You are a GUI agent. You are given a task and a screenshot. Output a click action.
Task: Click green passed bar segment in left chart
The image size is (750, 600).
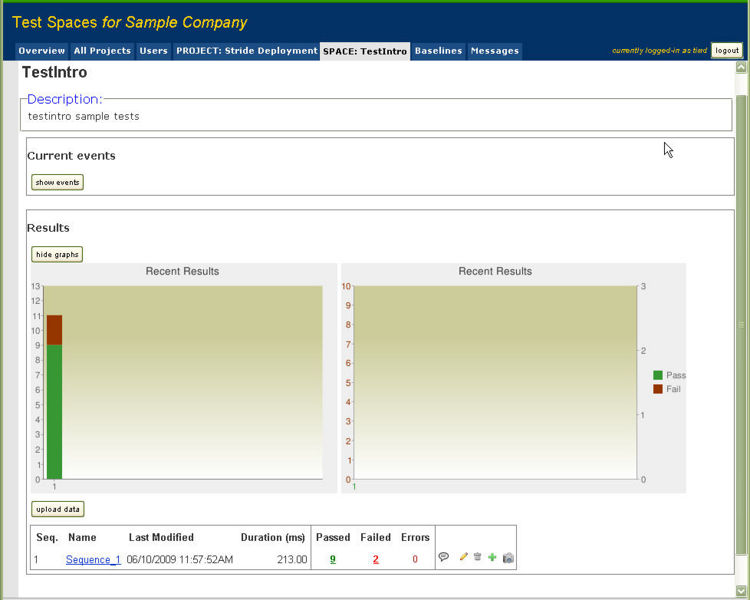tap(55, 411)
